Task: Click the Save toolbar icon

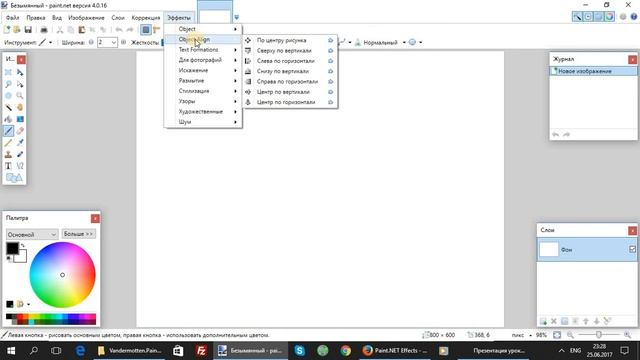Action: [28, 29]
